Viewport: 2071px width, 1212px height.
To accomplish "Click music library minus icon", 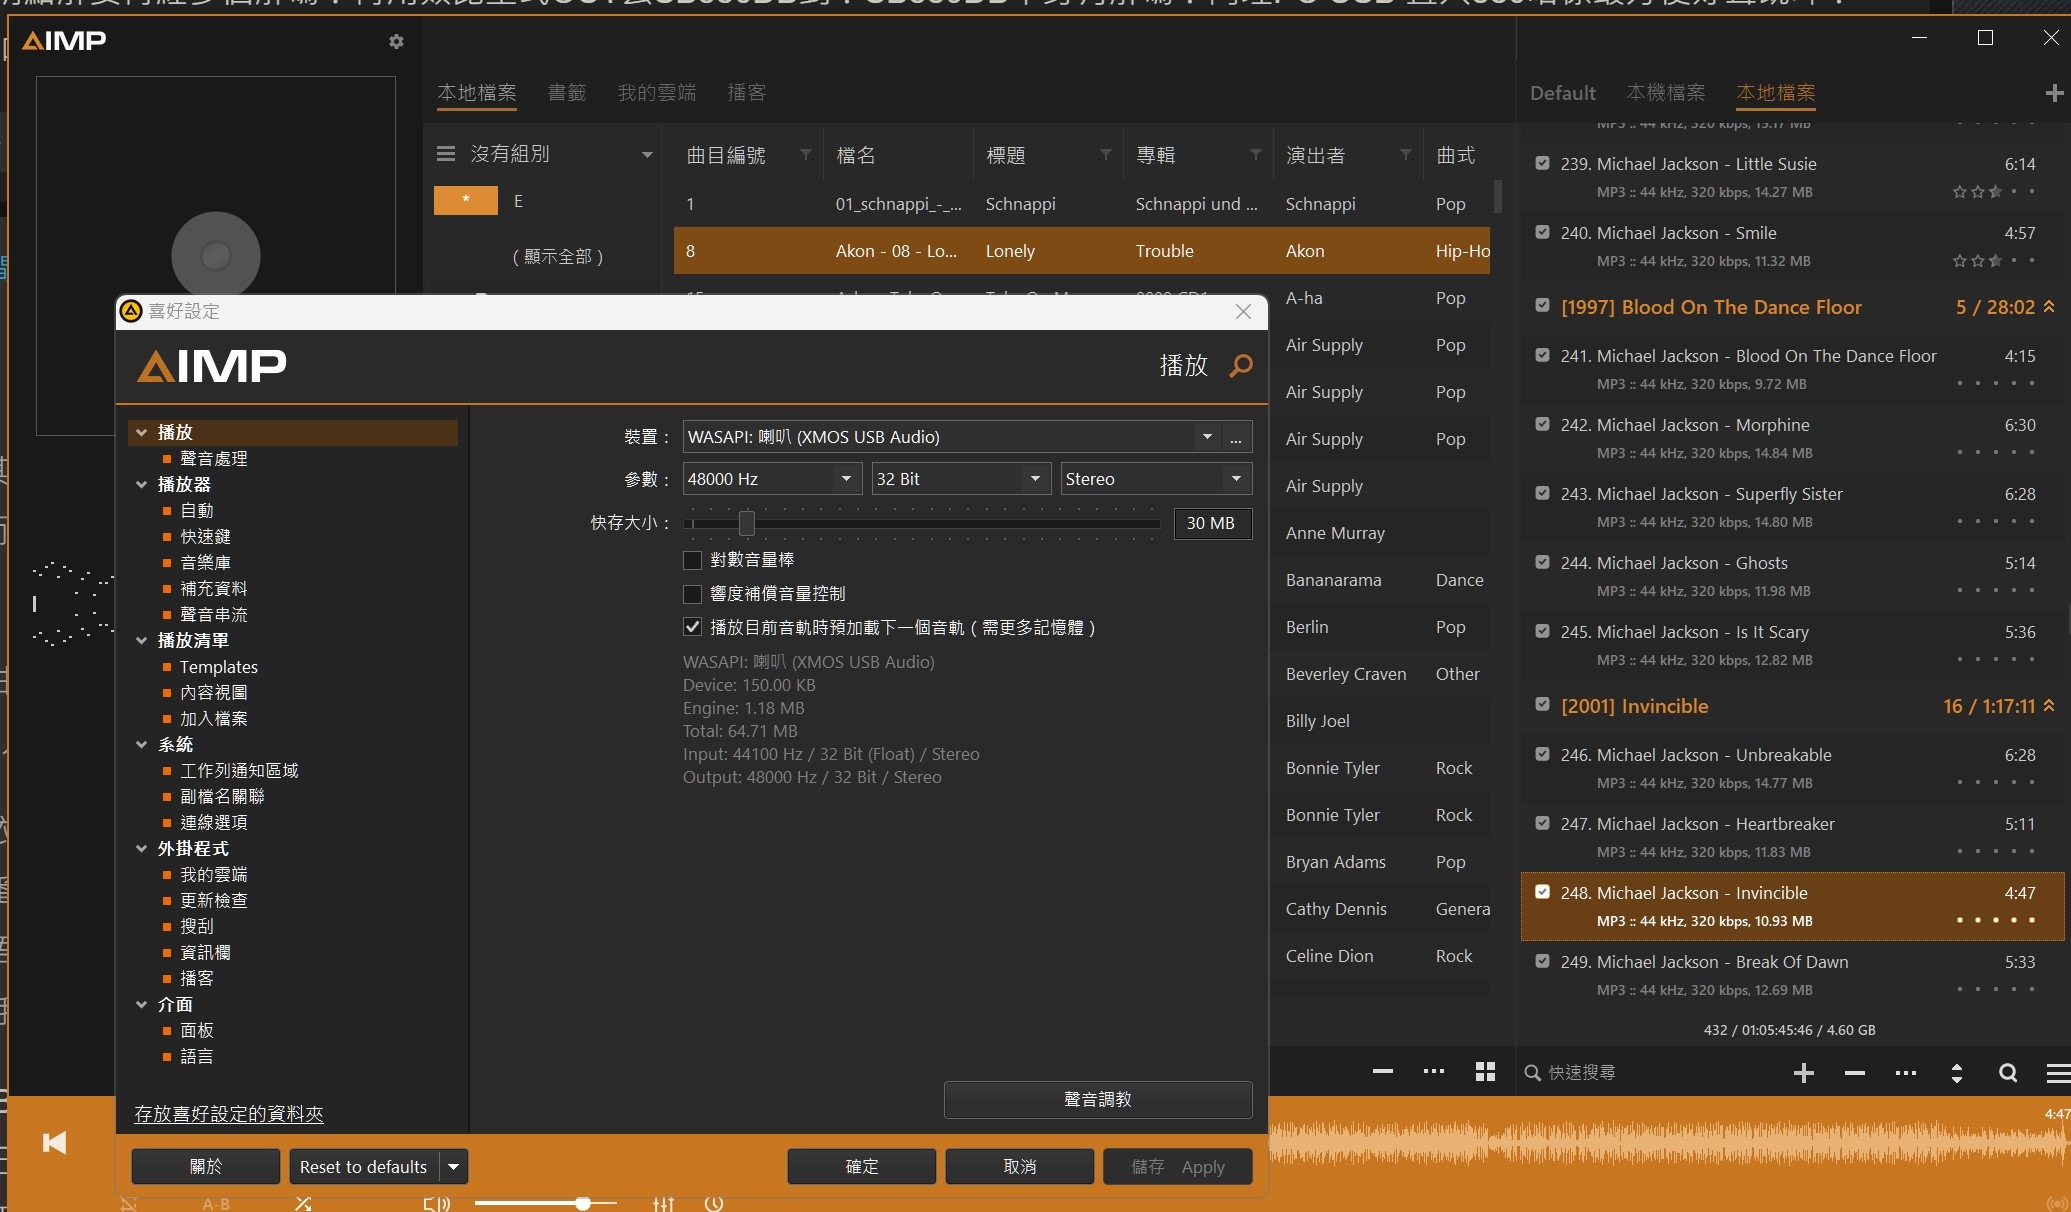I will pos(1383,1071).
